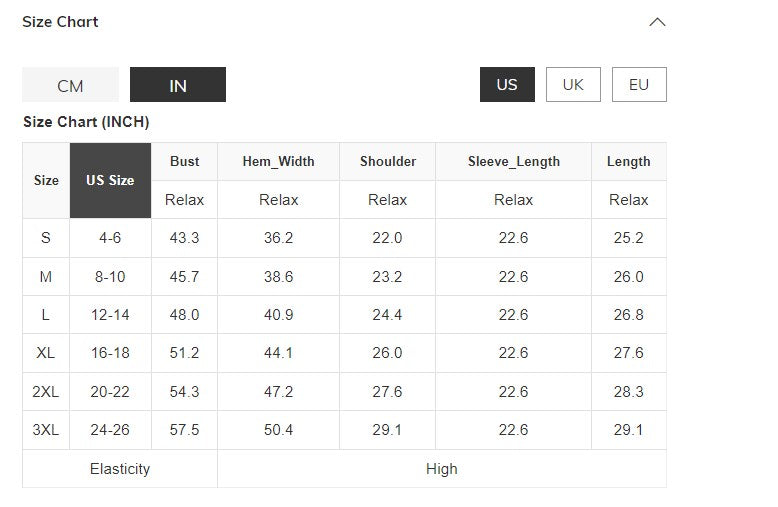Image resolution: width=778 pixels, height=507 pixels.
Task: Click the Size Chart heading
Action: (60, 22)
